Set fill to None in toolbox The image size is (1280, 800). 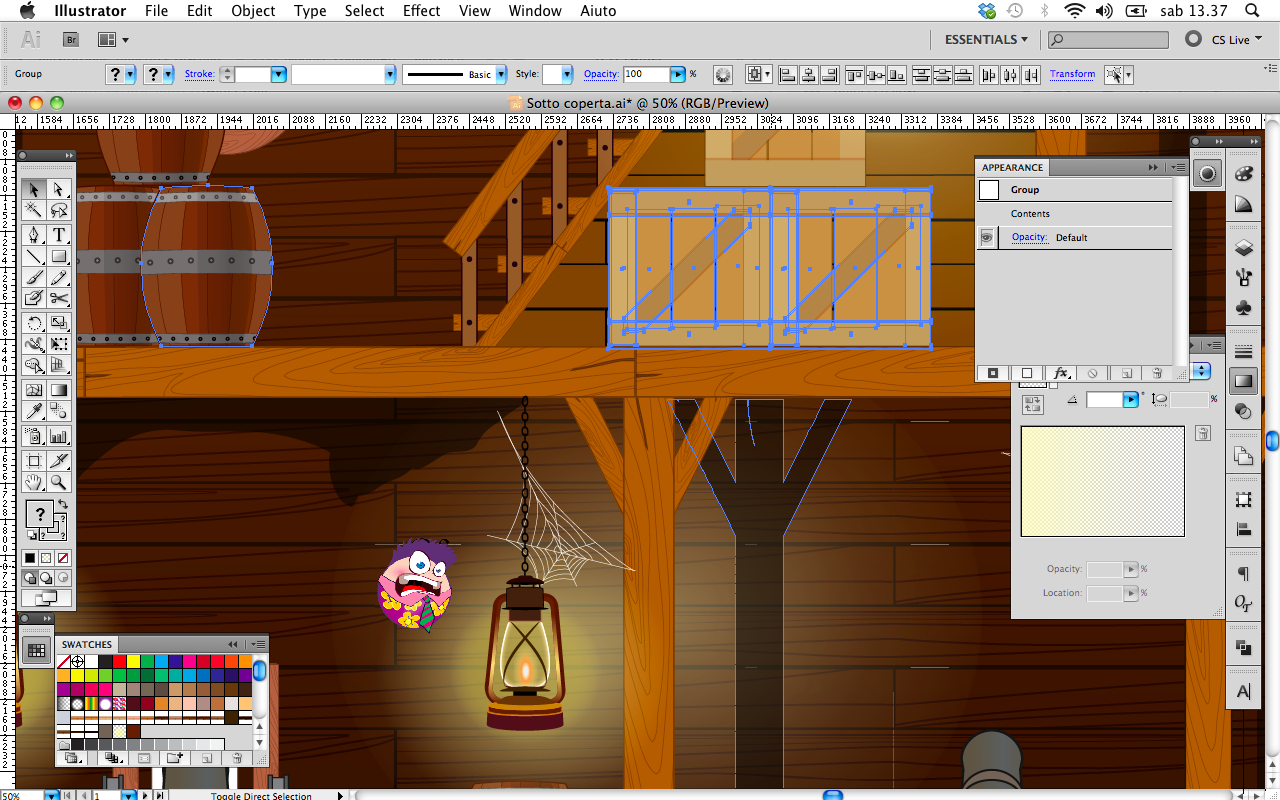[x=63, y=558]
